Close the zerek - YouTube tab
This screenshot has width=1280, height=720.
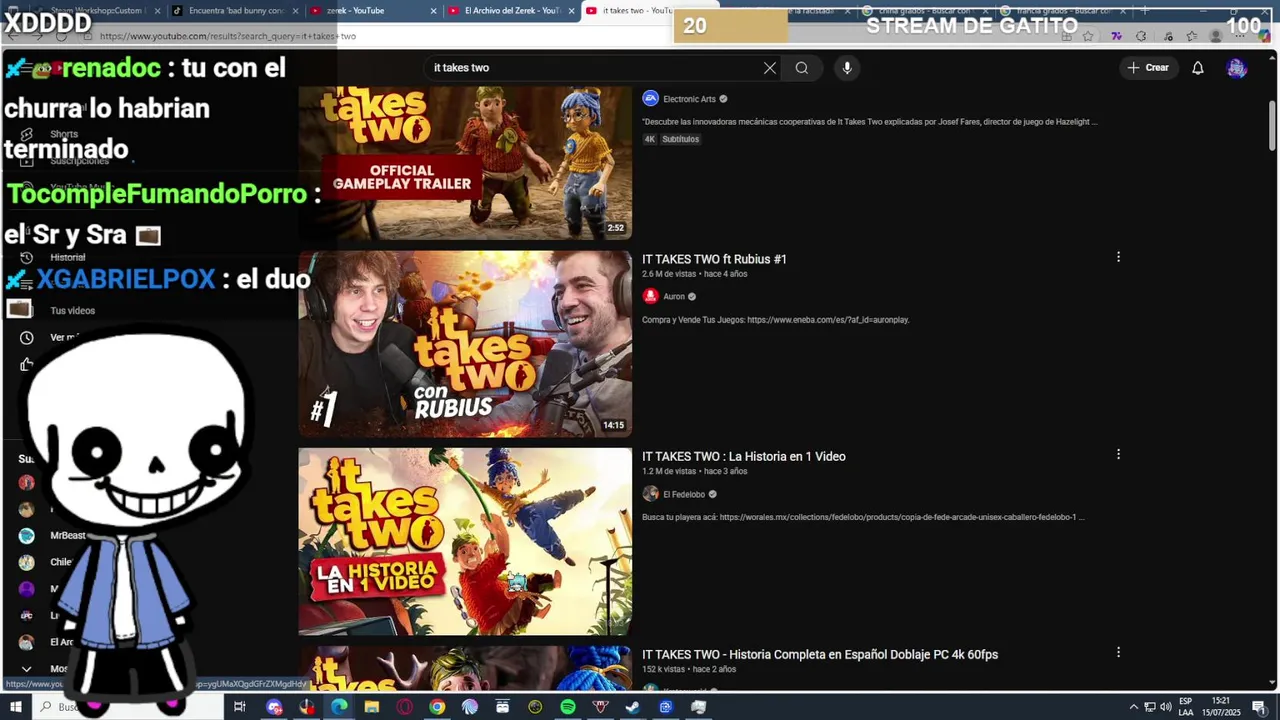tap(434, 11)
